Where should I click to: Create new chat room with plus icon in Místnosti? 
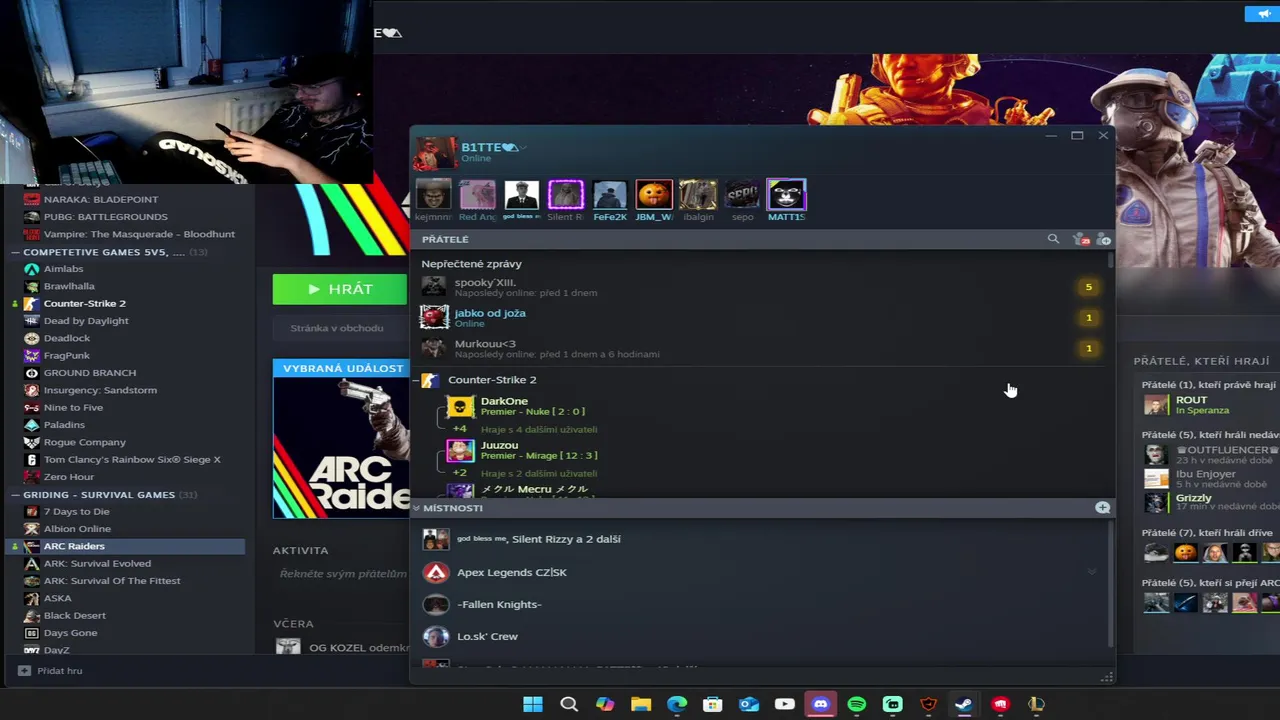1102,508
